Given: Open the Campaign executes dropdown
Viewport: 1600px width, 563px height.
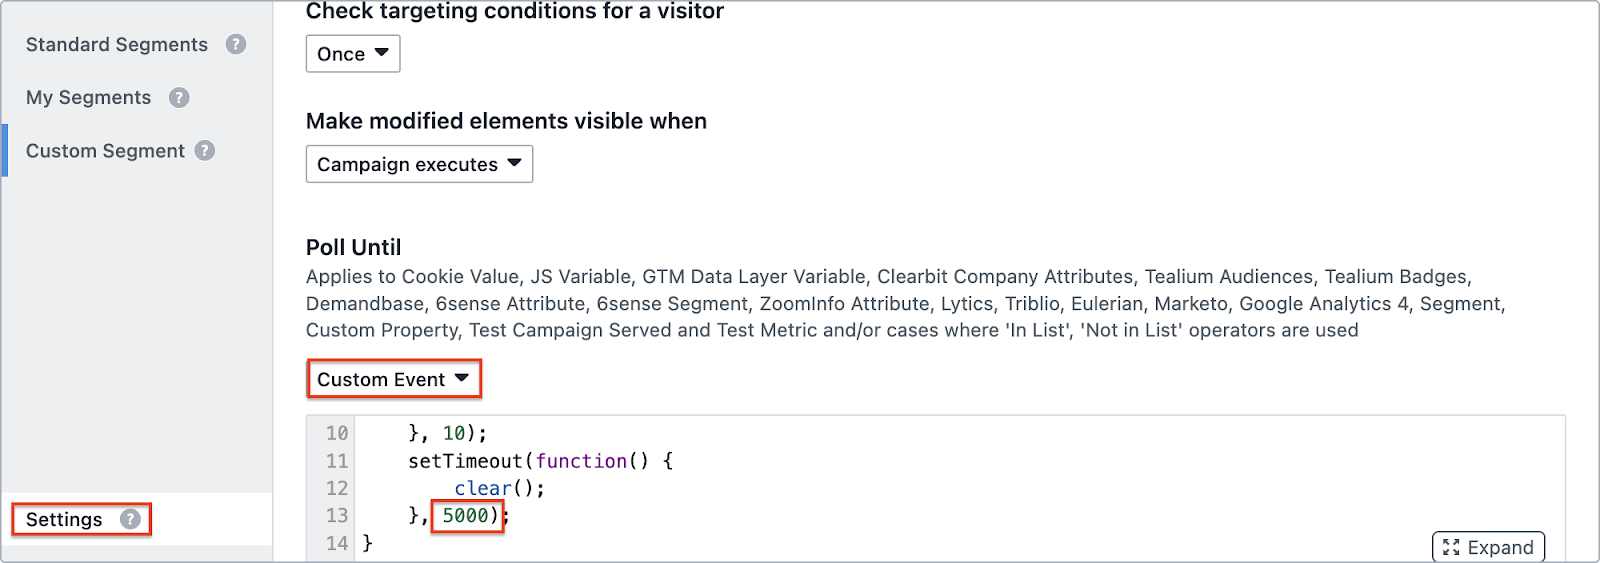Looking at the screenshot, I should (419, 164).
